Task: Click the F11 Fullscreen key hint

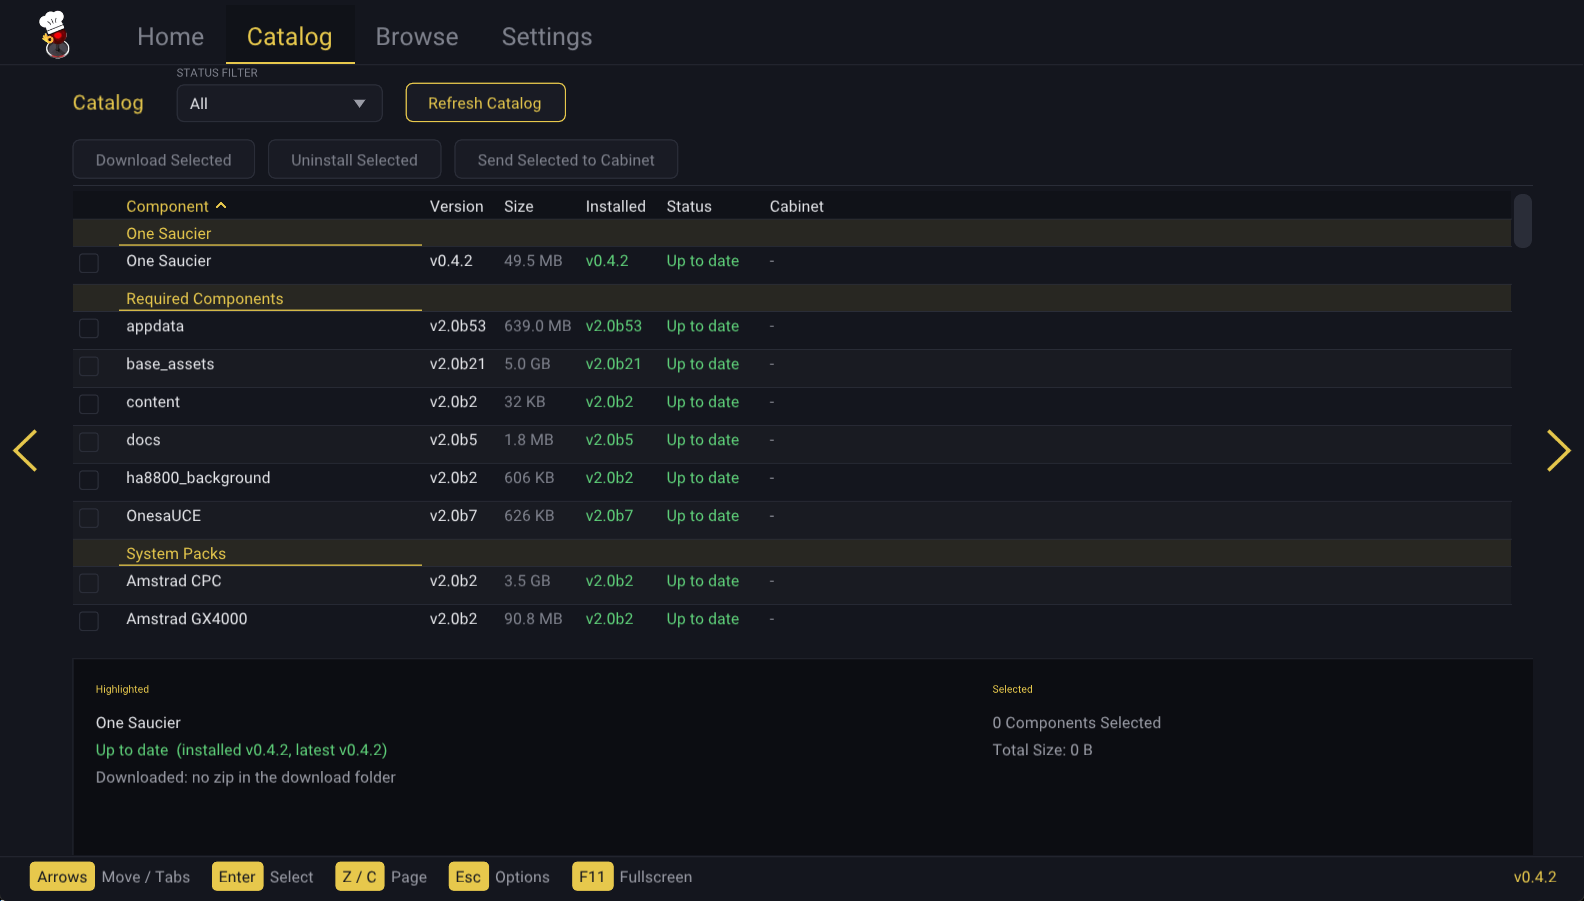Action: 632,877
